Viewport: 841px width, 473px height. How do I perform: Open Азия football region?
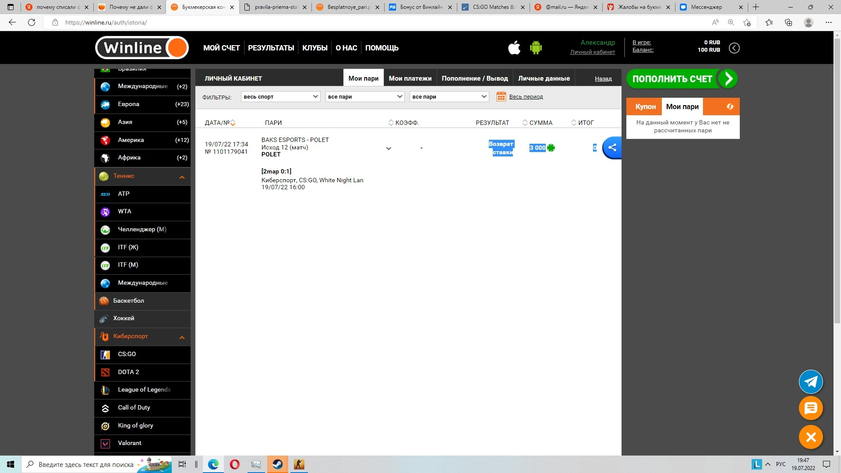143,122
